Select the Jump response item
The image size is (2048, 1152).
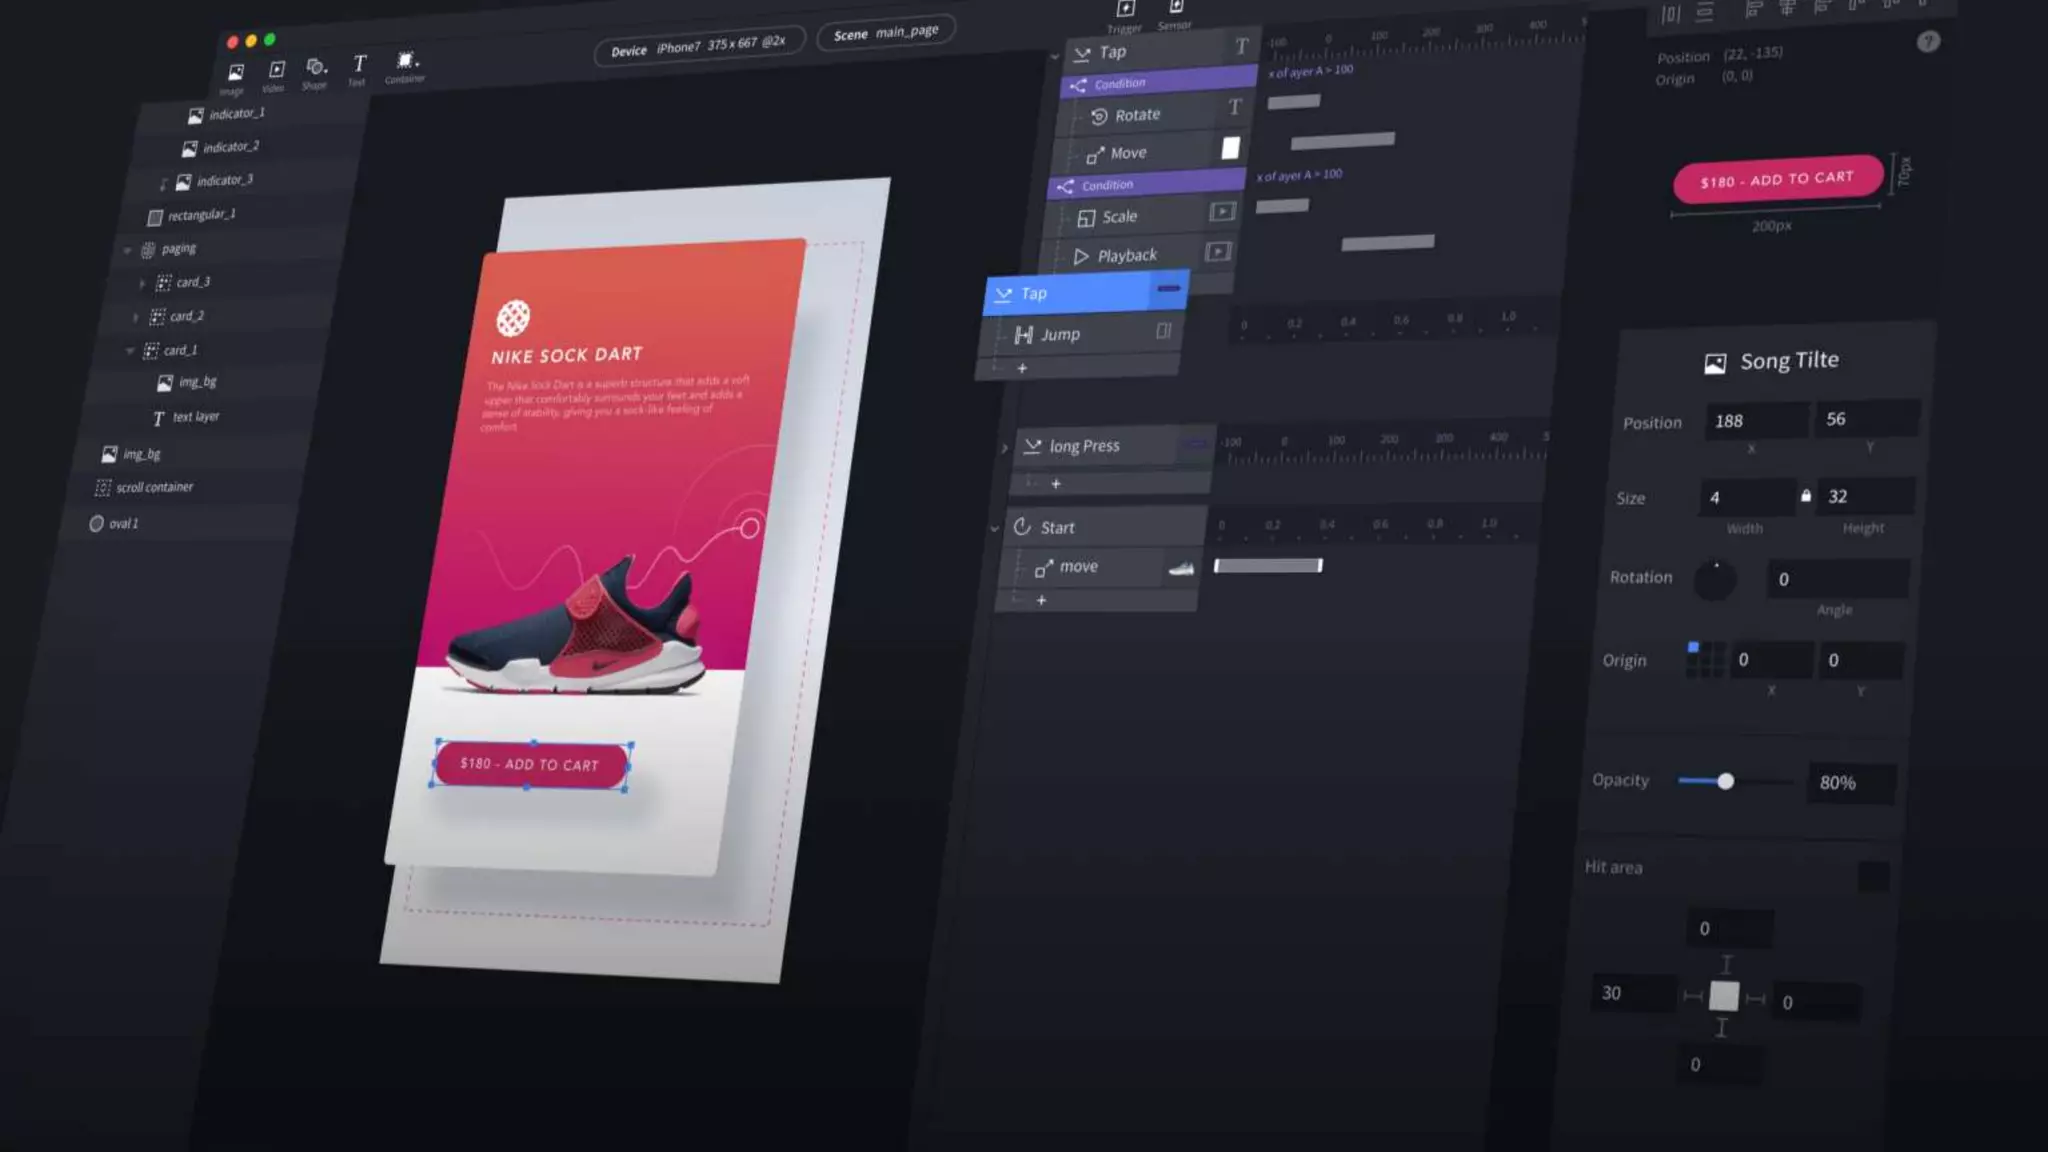point(1060,335)
